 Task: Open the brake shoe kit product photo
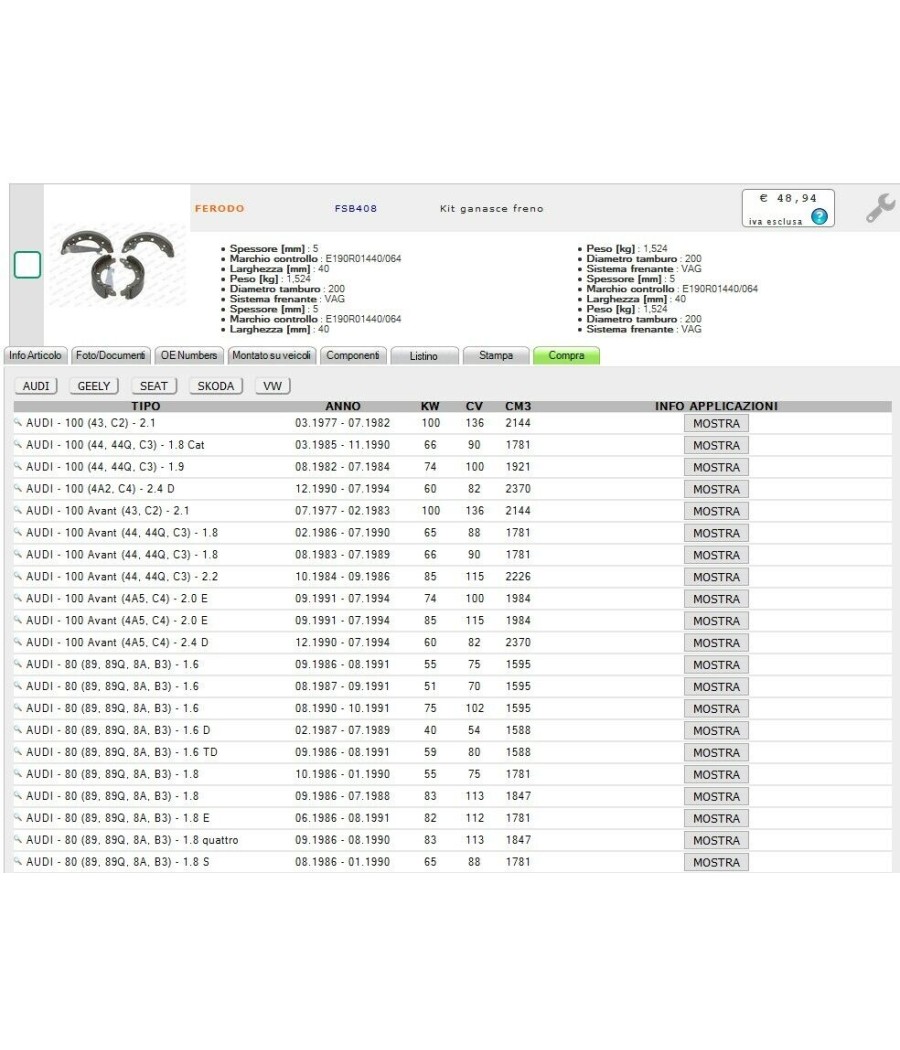(x=117, y=265)
